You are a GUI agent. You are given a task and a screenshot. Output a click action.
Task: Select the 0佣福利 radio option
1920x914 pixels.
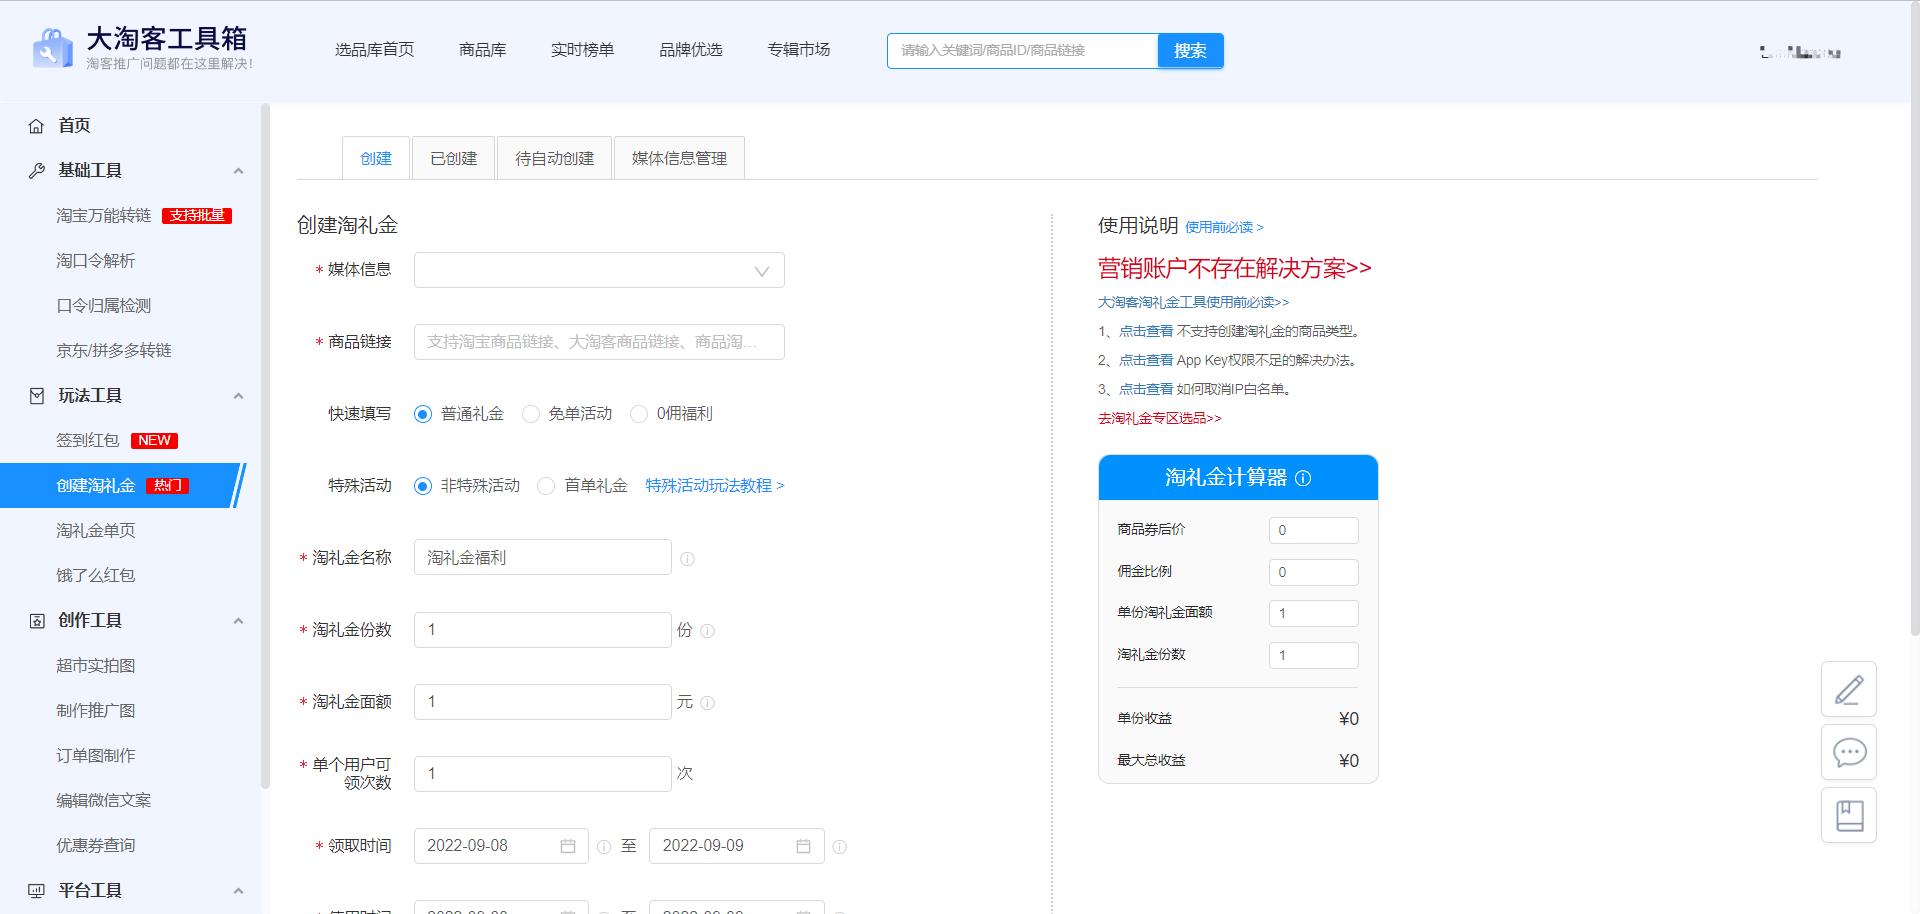tap(639, 414)
